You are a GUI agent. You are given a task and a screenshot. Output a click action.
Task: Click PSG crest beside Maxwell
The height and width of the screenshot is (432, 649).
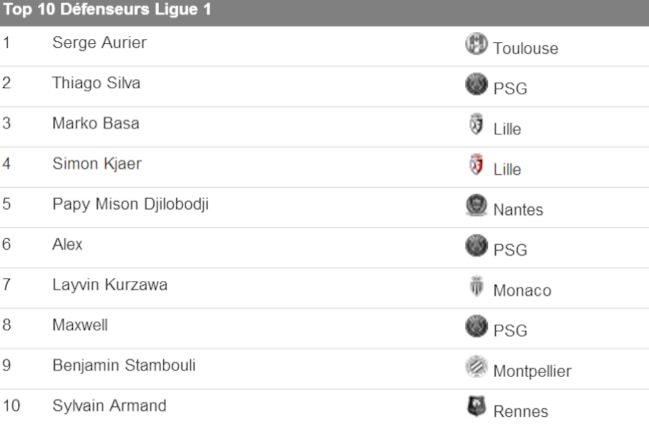[x=476, y=326]
